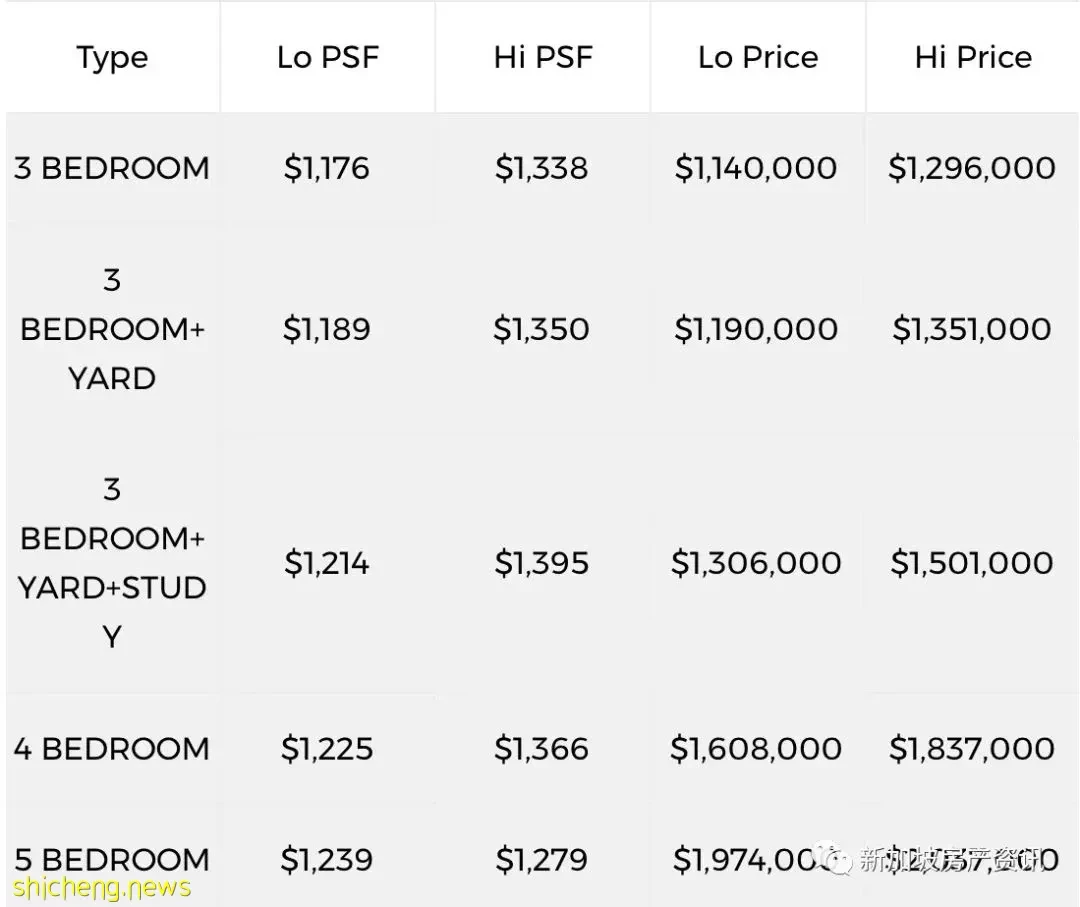
Task: Click the 3 BEDROOM+ YARD+STUDY row label
Action: (x=112, y=563)
